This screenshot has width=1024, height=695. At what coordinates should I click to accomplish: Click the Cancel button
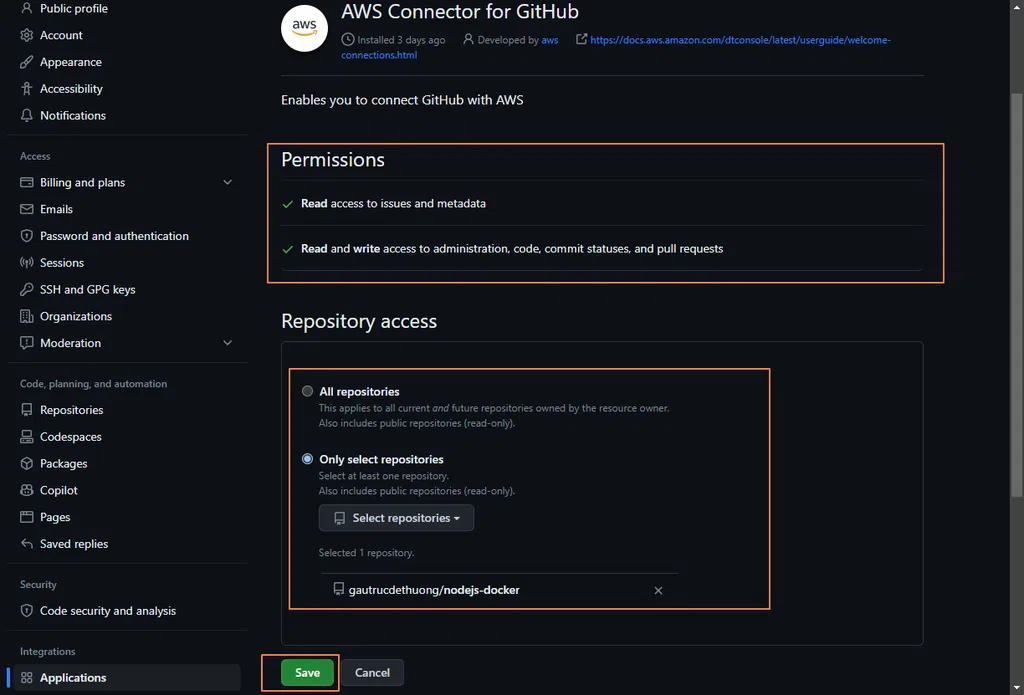[x=372, y=673]
